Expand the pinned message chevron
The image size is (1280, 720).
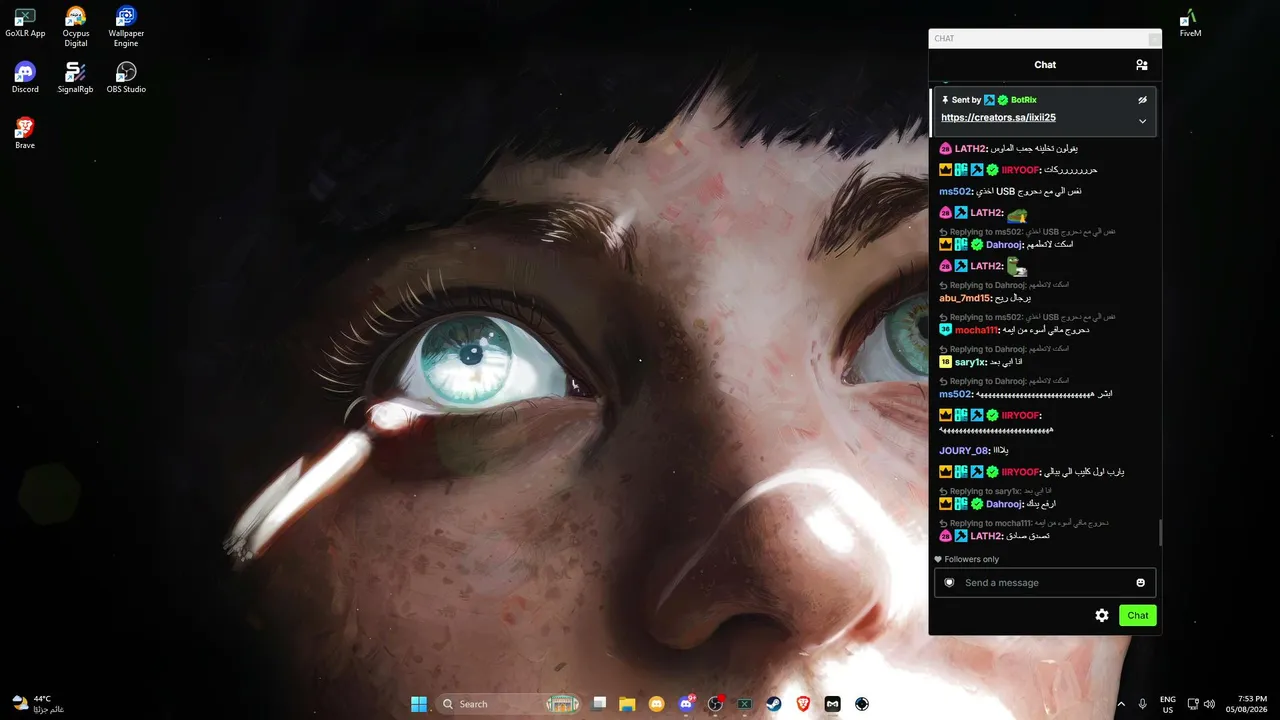point(1142,121)
